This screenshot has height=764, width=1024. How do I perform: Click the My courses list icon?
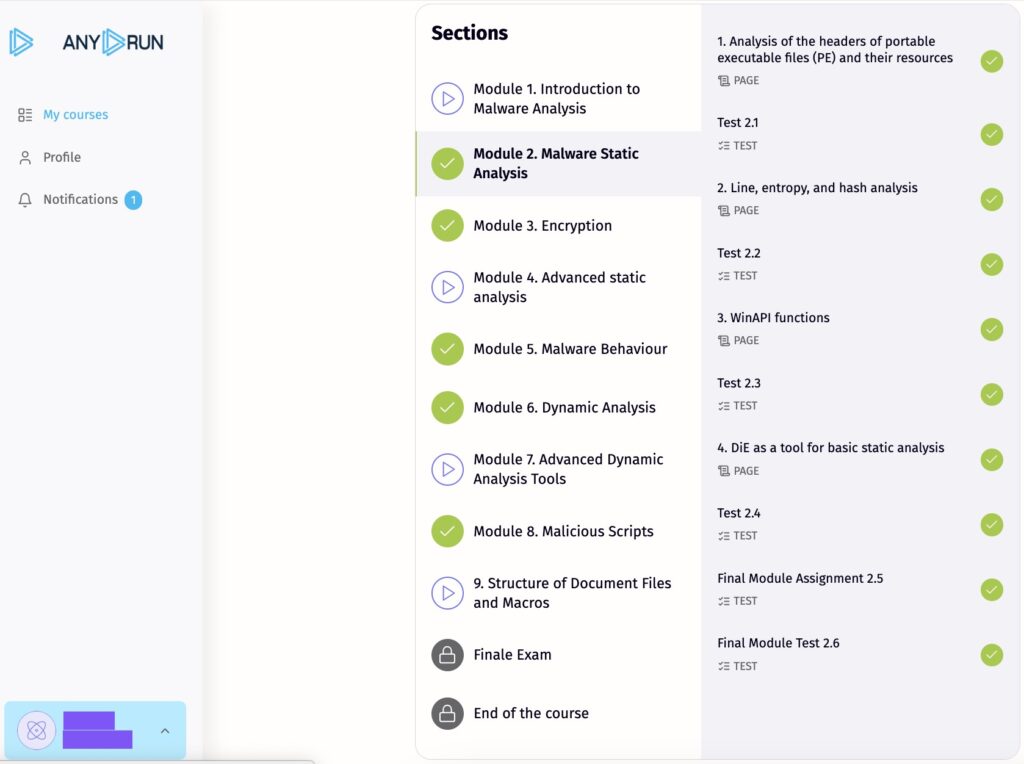point(25,115)
